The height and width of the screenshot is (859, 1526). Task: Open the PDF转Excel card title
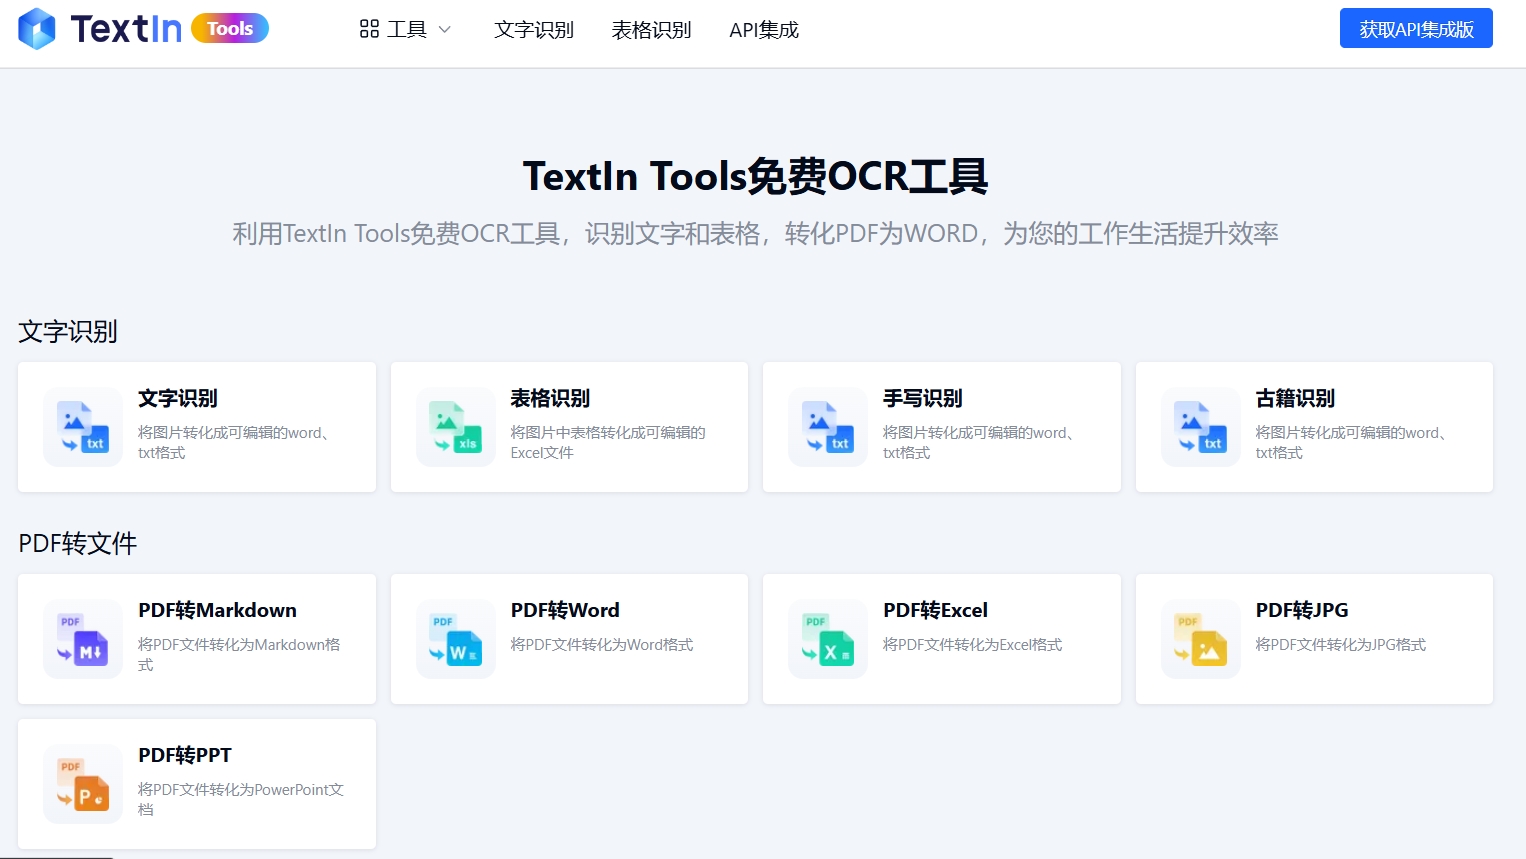coord(935,610)
